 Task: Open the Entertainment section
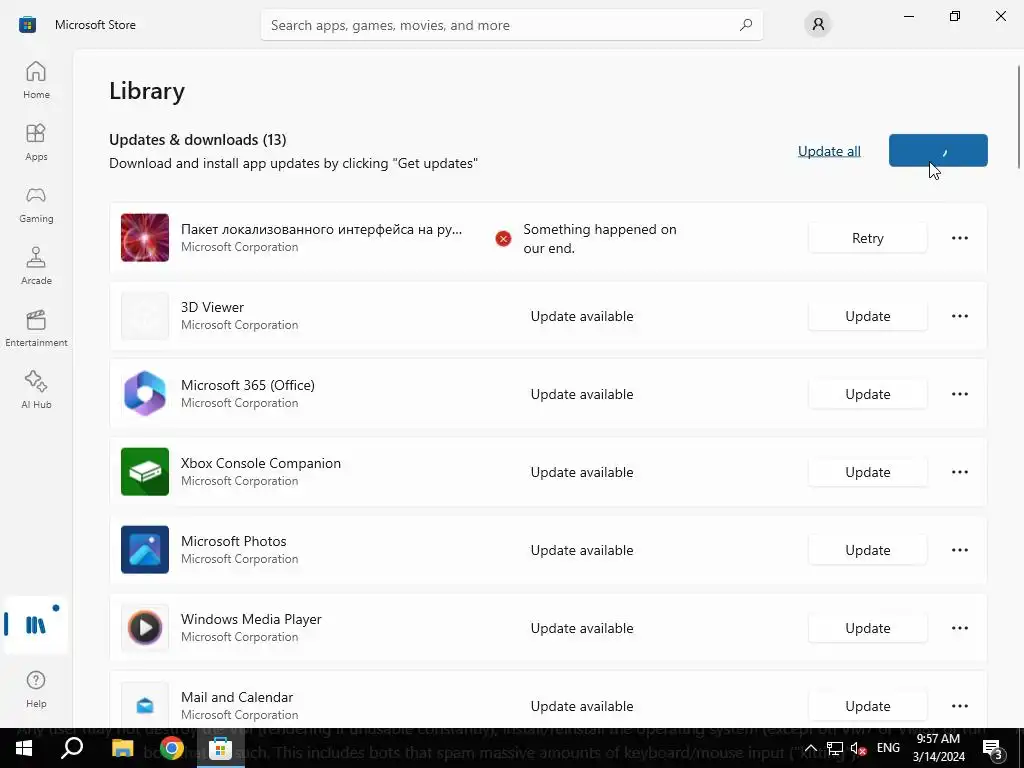[36, 328]
